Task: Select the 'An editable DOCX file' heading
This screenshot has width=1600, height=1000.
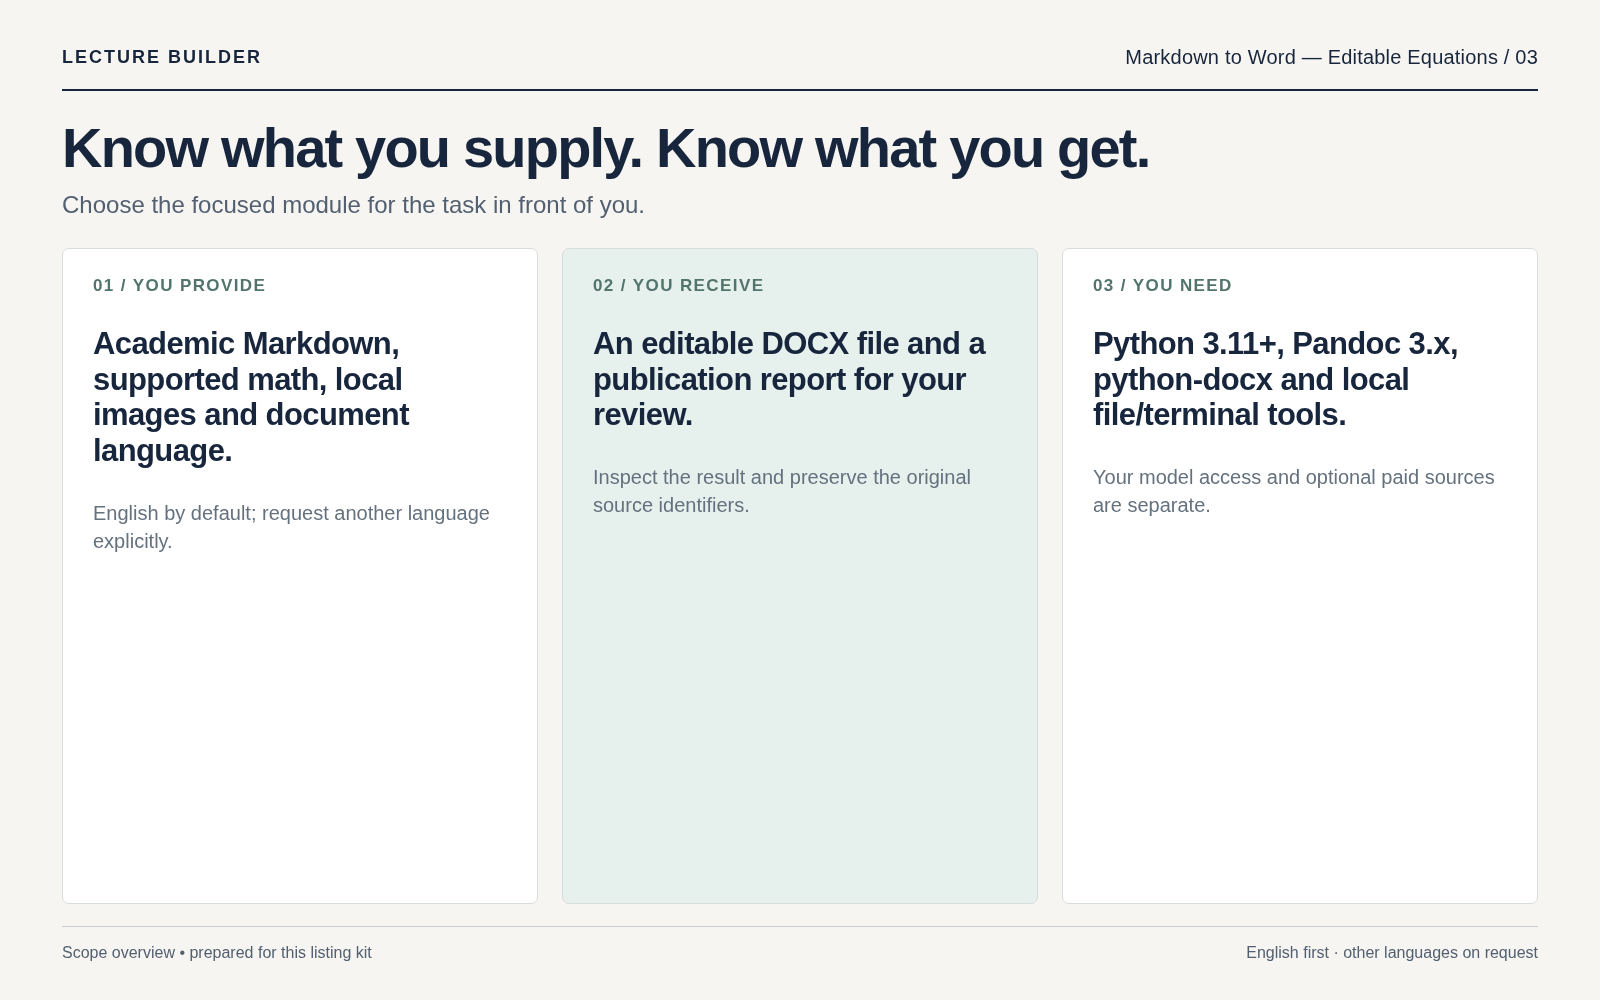Action: [789, 379]
